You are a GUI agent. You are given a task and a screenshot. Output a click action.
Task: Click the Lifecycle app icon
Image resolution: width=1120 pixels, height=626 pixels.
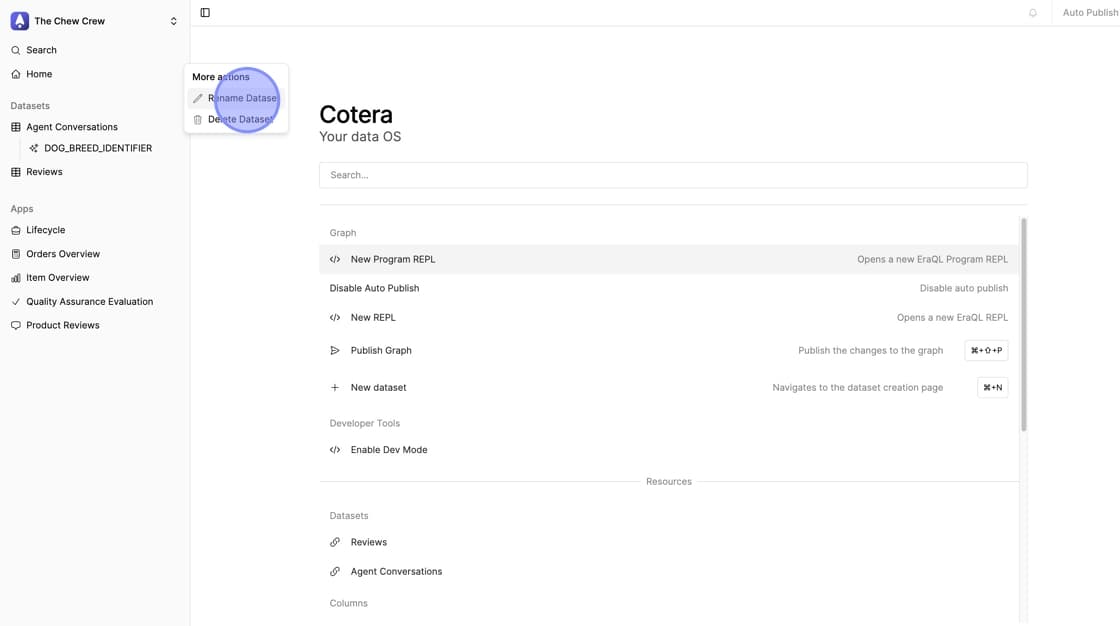click(16, 230)
